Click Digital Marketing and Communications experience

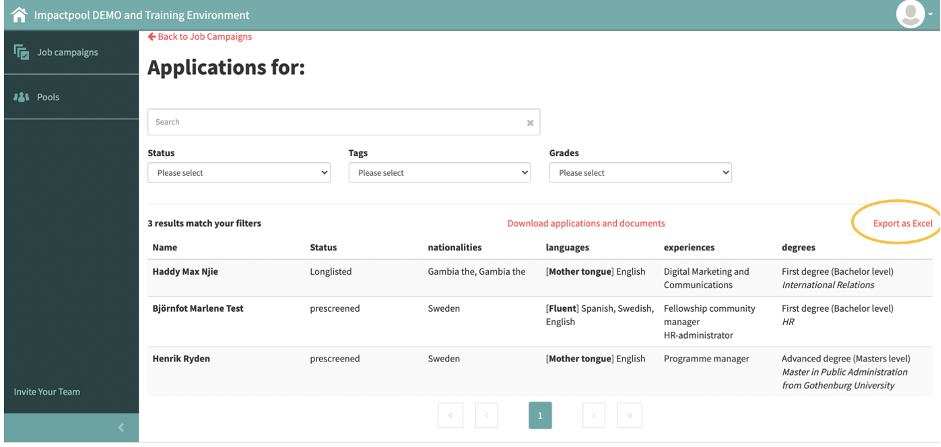coord(706,278)
